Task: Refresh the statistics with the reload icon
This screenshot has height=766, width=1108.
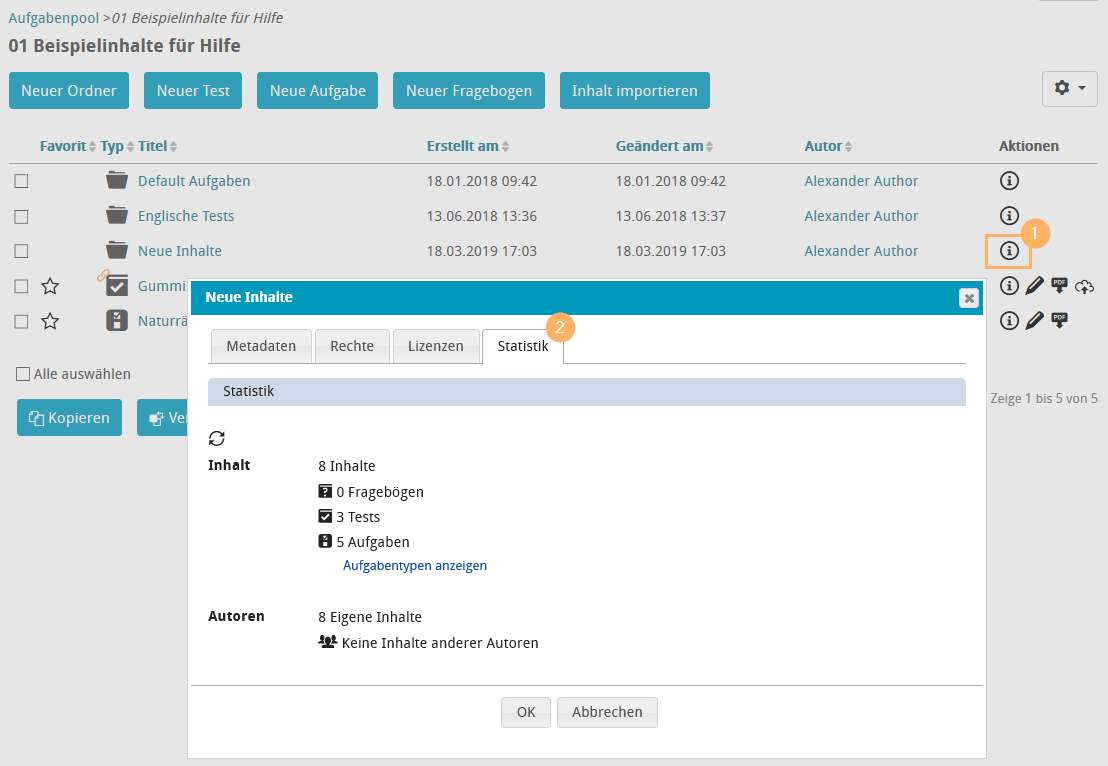Action: tap(216, 438)
